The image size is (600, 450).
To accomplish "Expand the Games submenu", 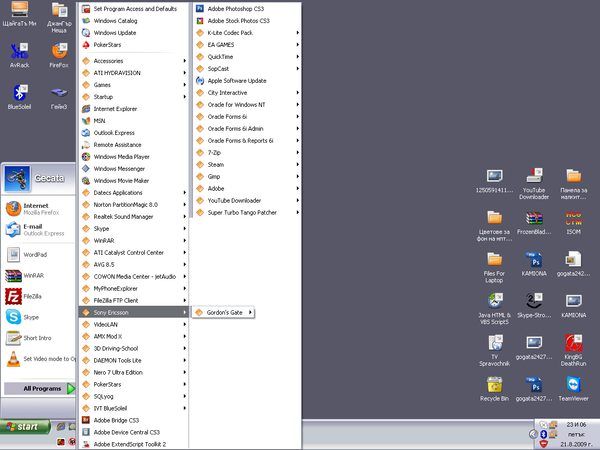I will [x=134, y=85].
